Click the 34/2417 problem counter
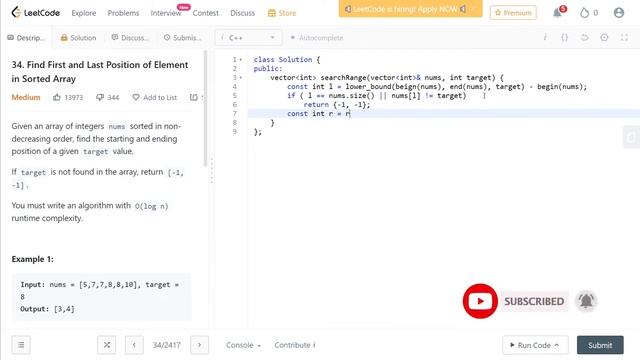Screen dimensions: 640x360 tap(167, 345)
